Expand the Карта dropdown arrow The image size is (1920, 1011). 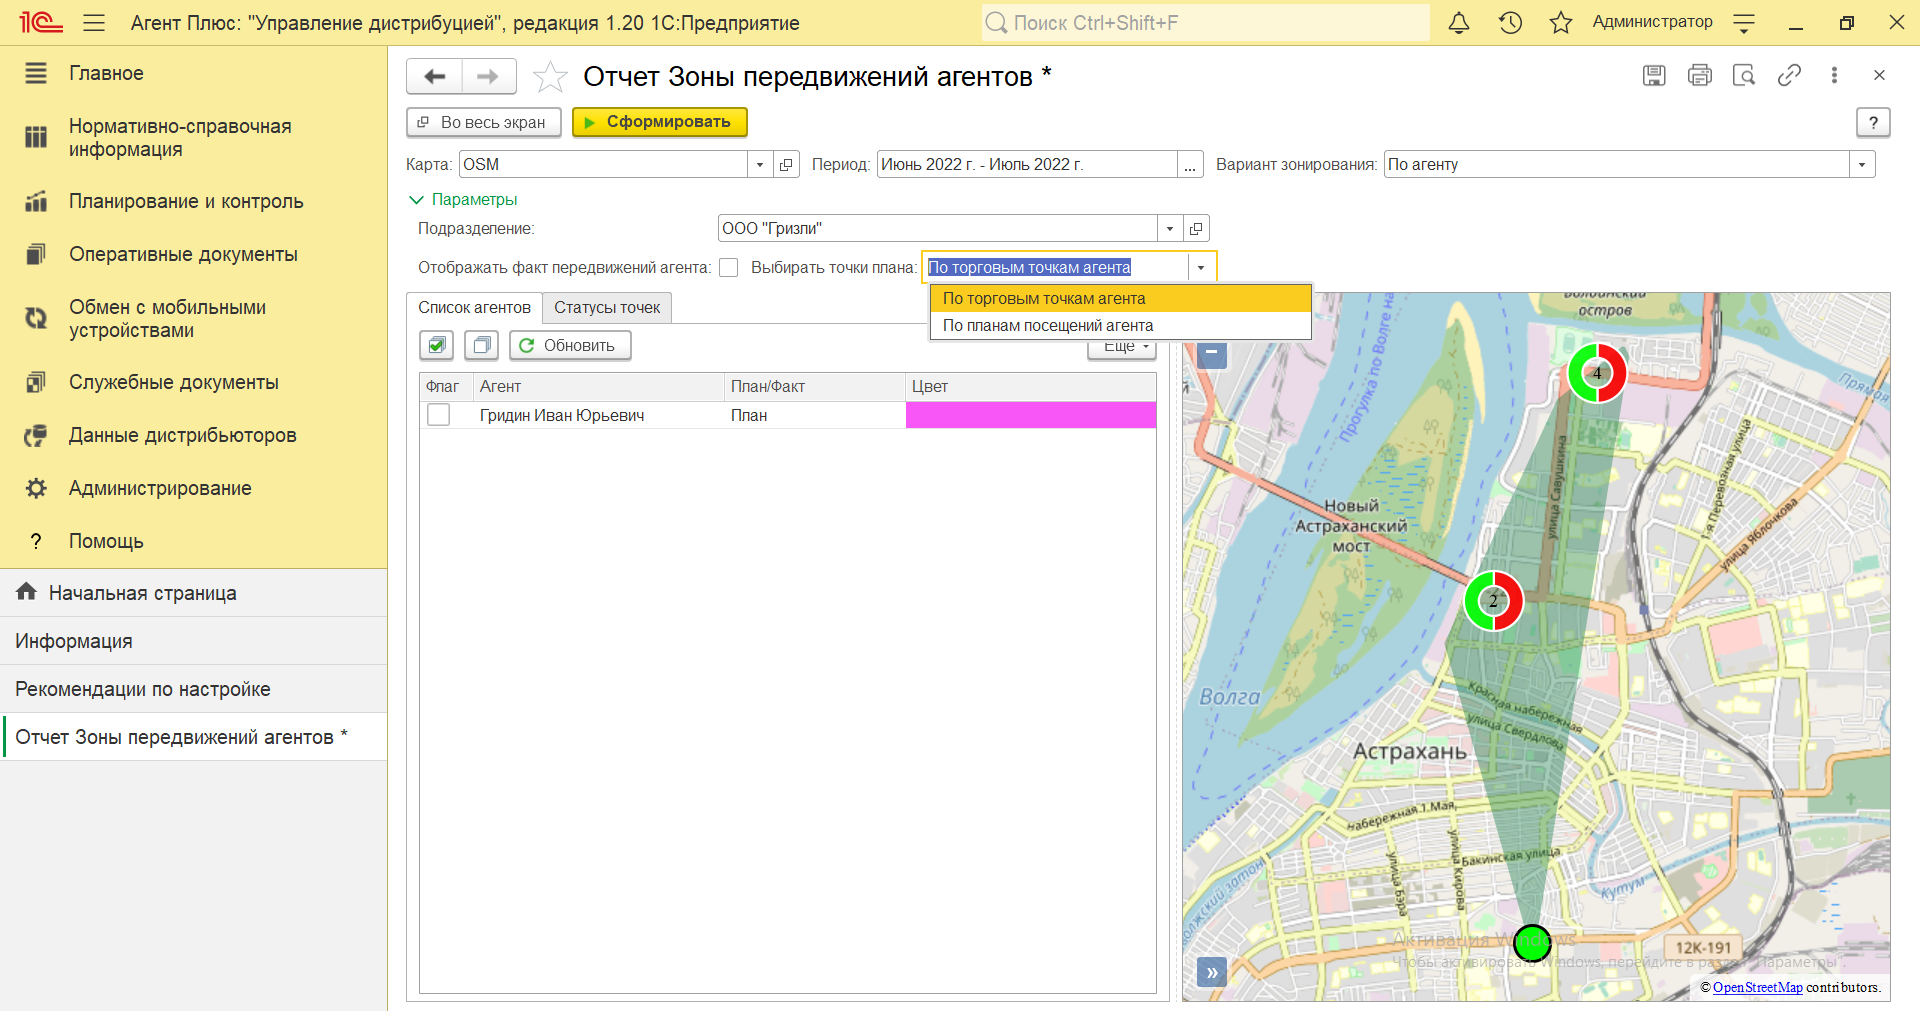tap(760, 165)
